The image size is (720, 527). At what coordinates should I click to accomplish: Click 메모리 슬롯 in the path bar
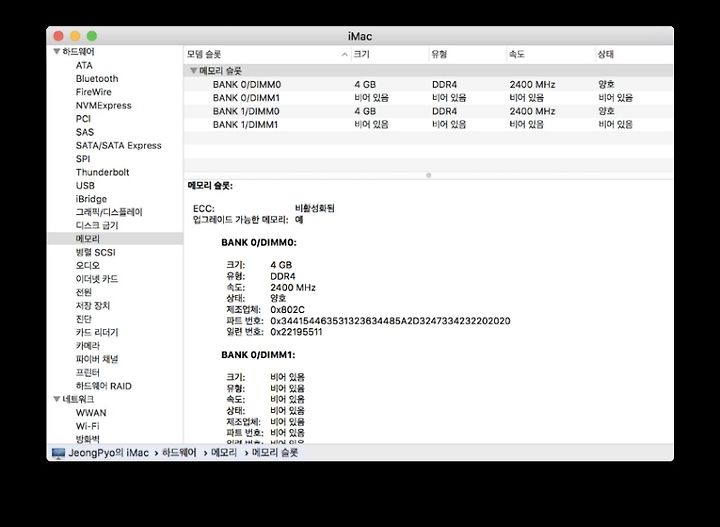point(275,453)
